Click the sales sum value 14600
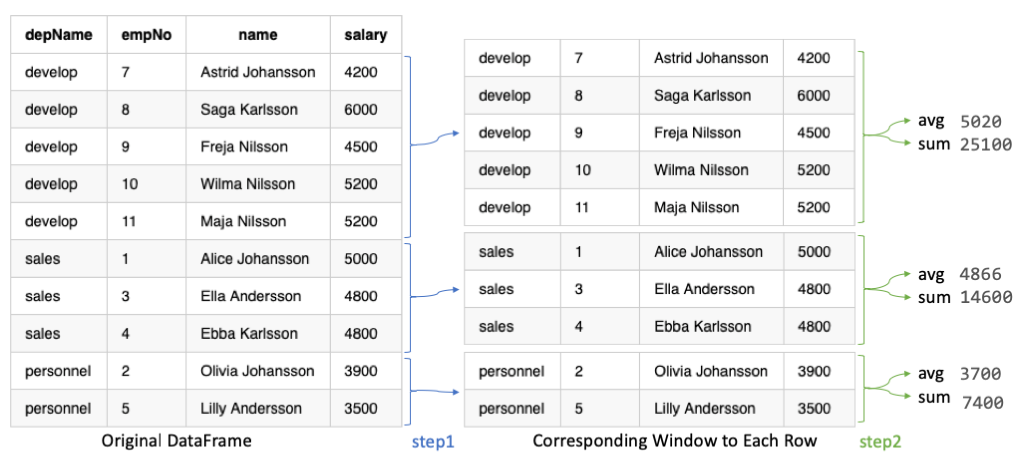 point(985,297)
